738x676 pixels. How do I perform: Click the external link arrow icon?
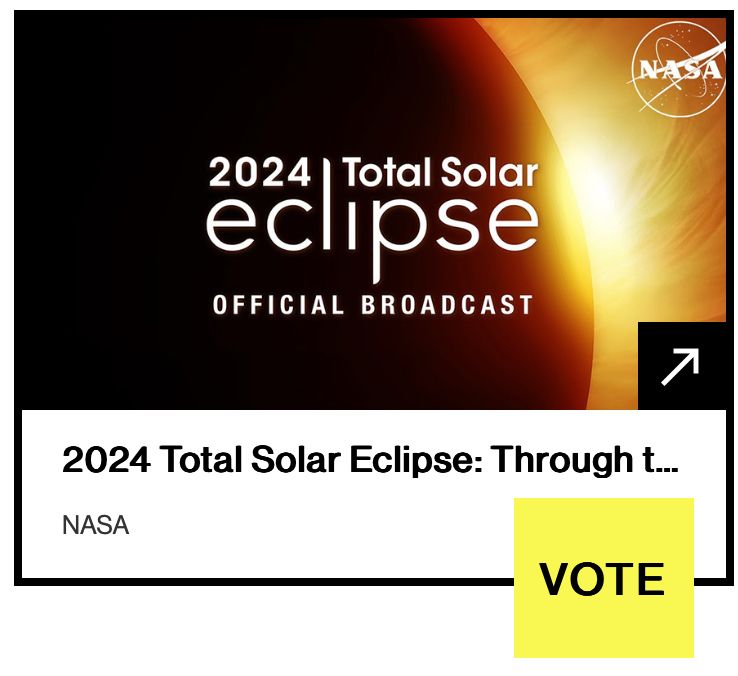point(680,367)
